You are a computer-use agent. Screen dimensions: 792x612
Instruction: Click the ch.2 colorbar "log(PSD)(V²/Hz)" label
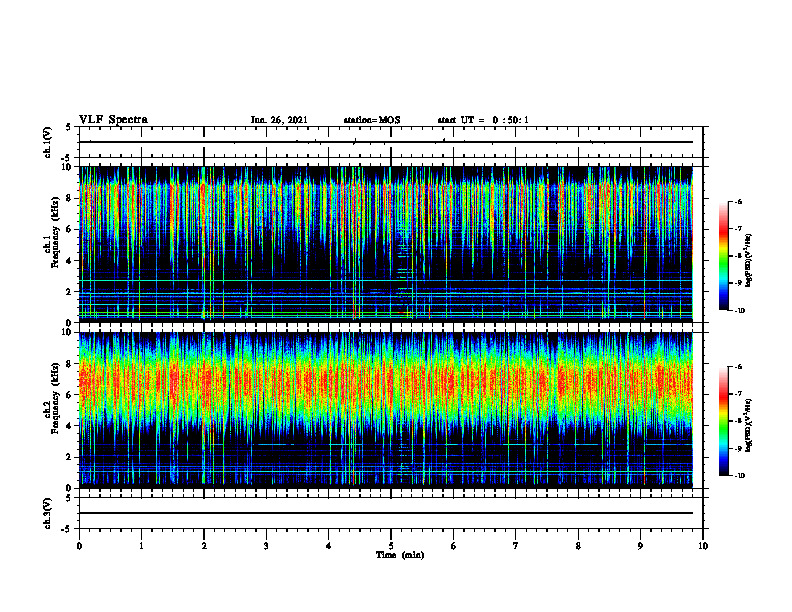tap(749, 425)
